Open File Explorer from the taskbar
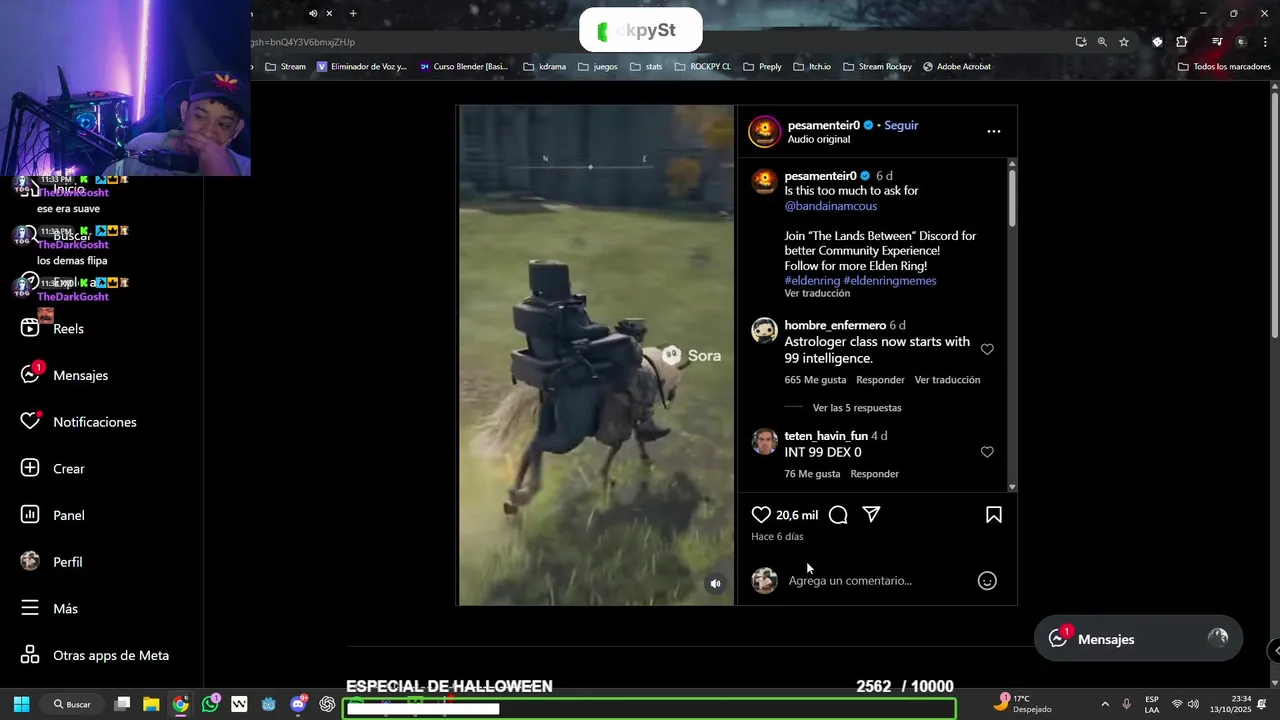 (151, 704)
